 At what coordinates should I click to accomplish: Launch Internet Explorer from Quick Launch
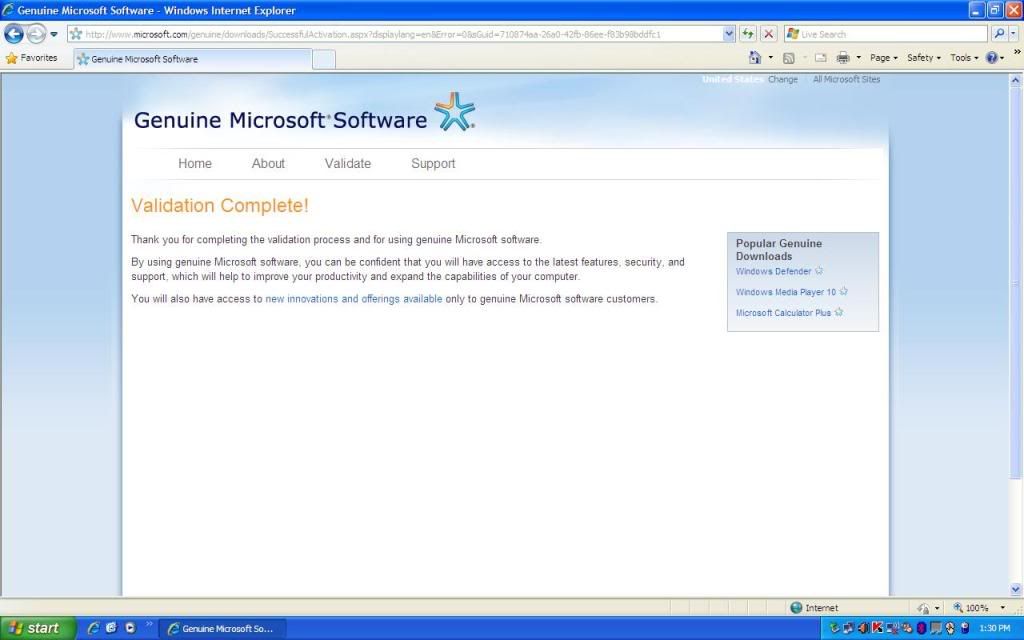point(93,628)
